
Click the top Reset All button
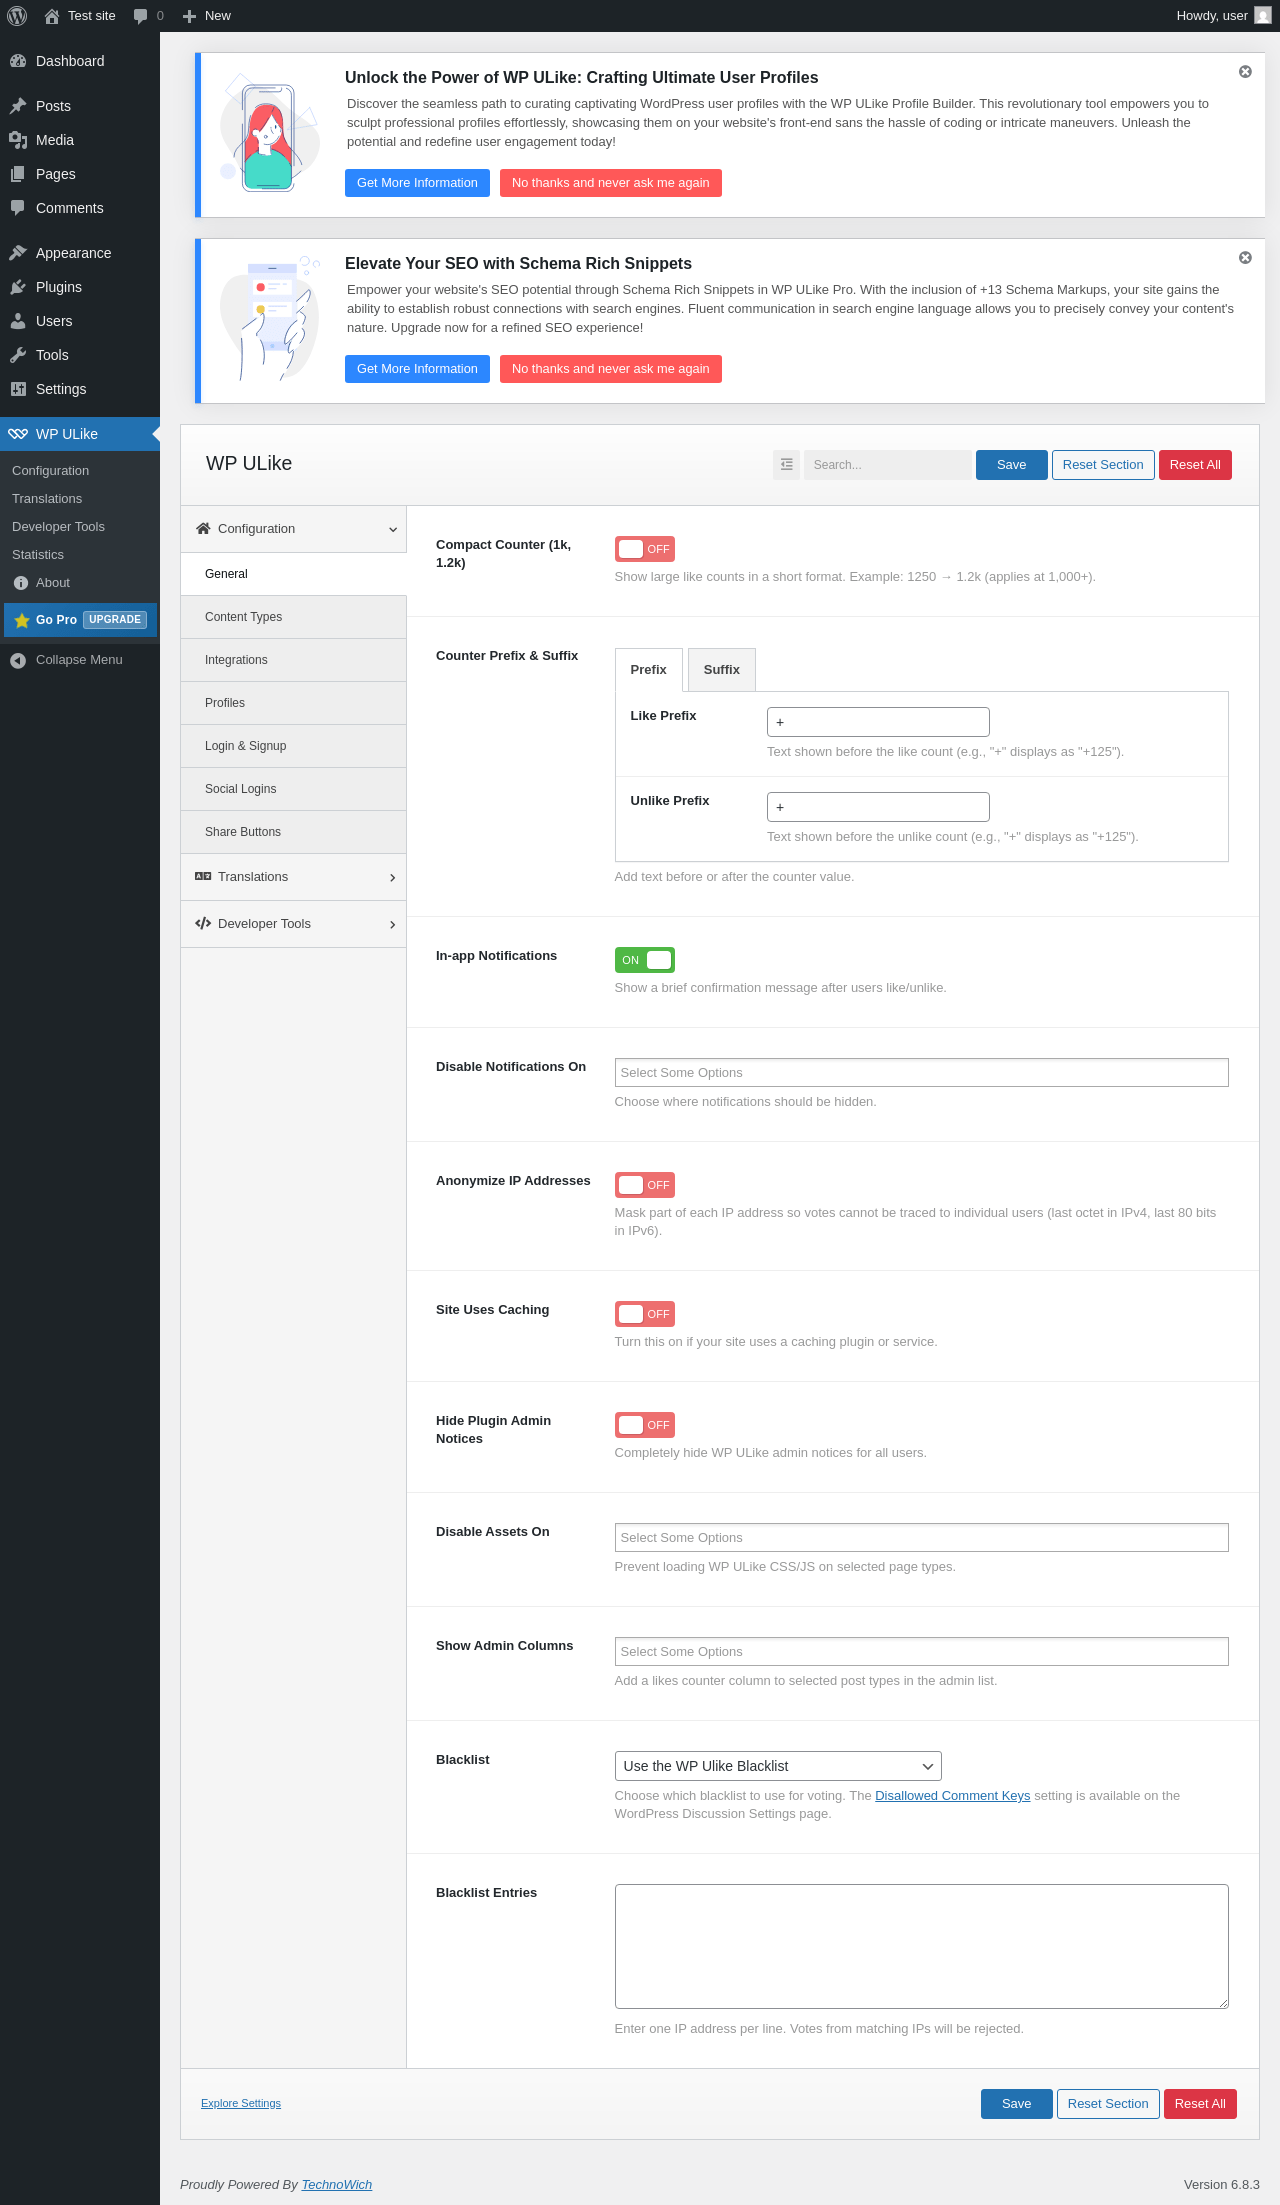pos(1195,465)
